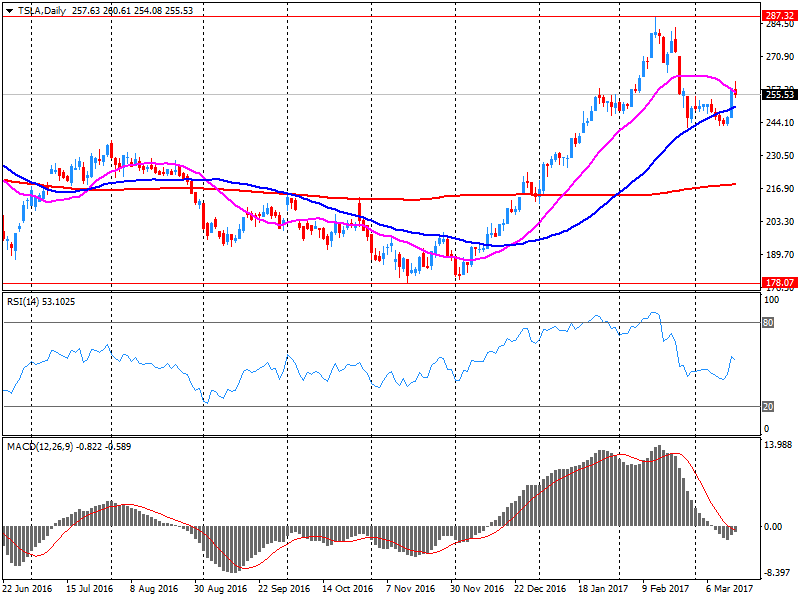This screenshot has width=800, height=600.
Task: Click the red 287.32 price label
Action: pos(779,16)
